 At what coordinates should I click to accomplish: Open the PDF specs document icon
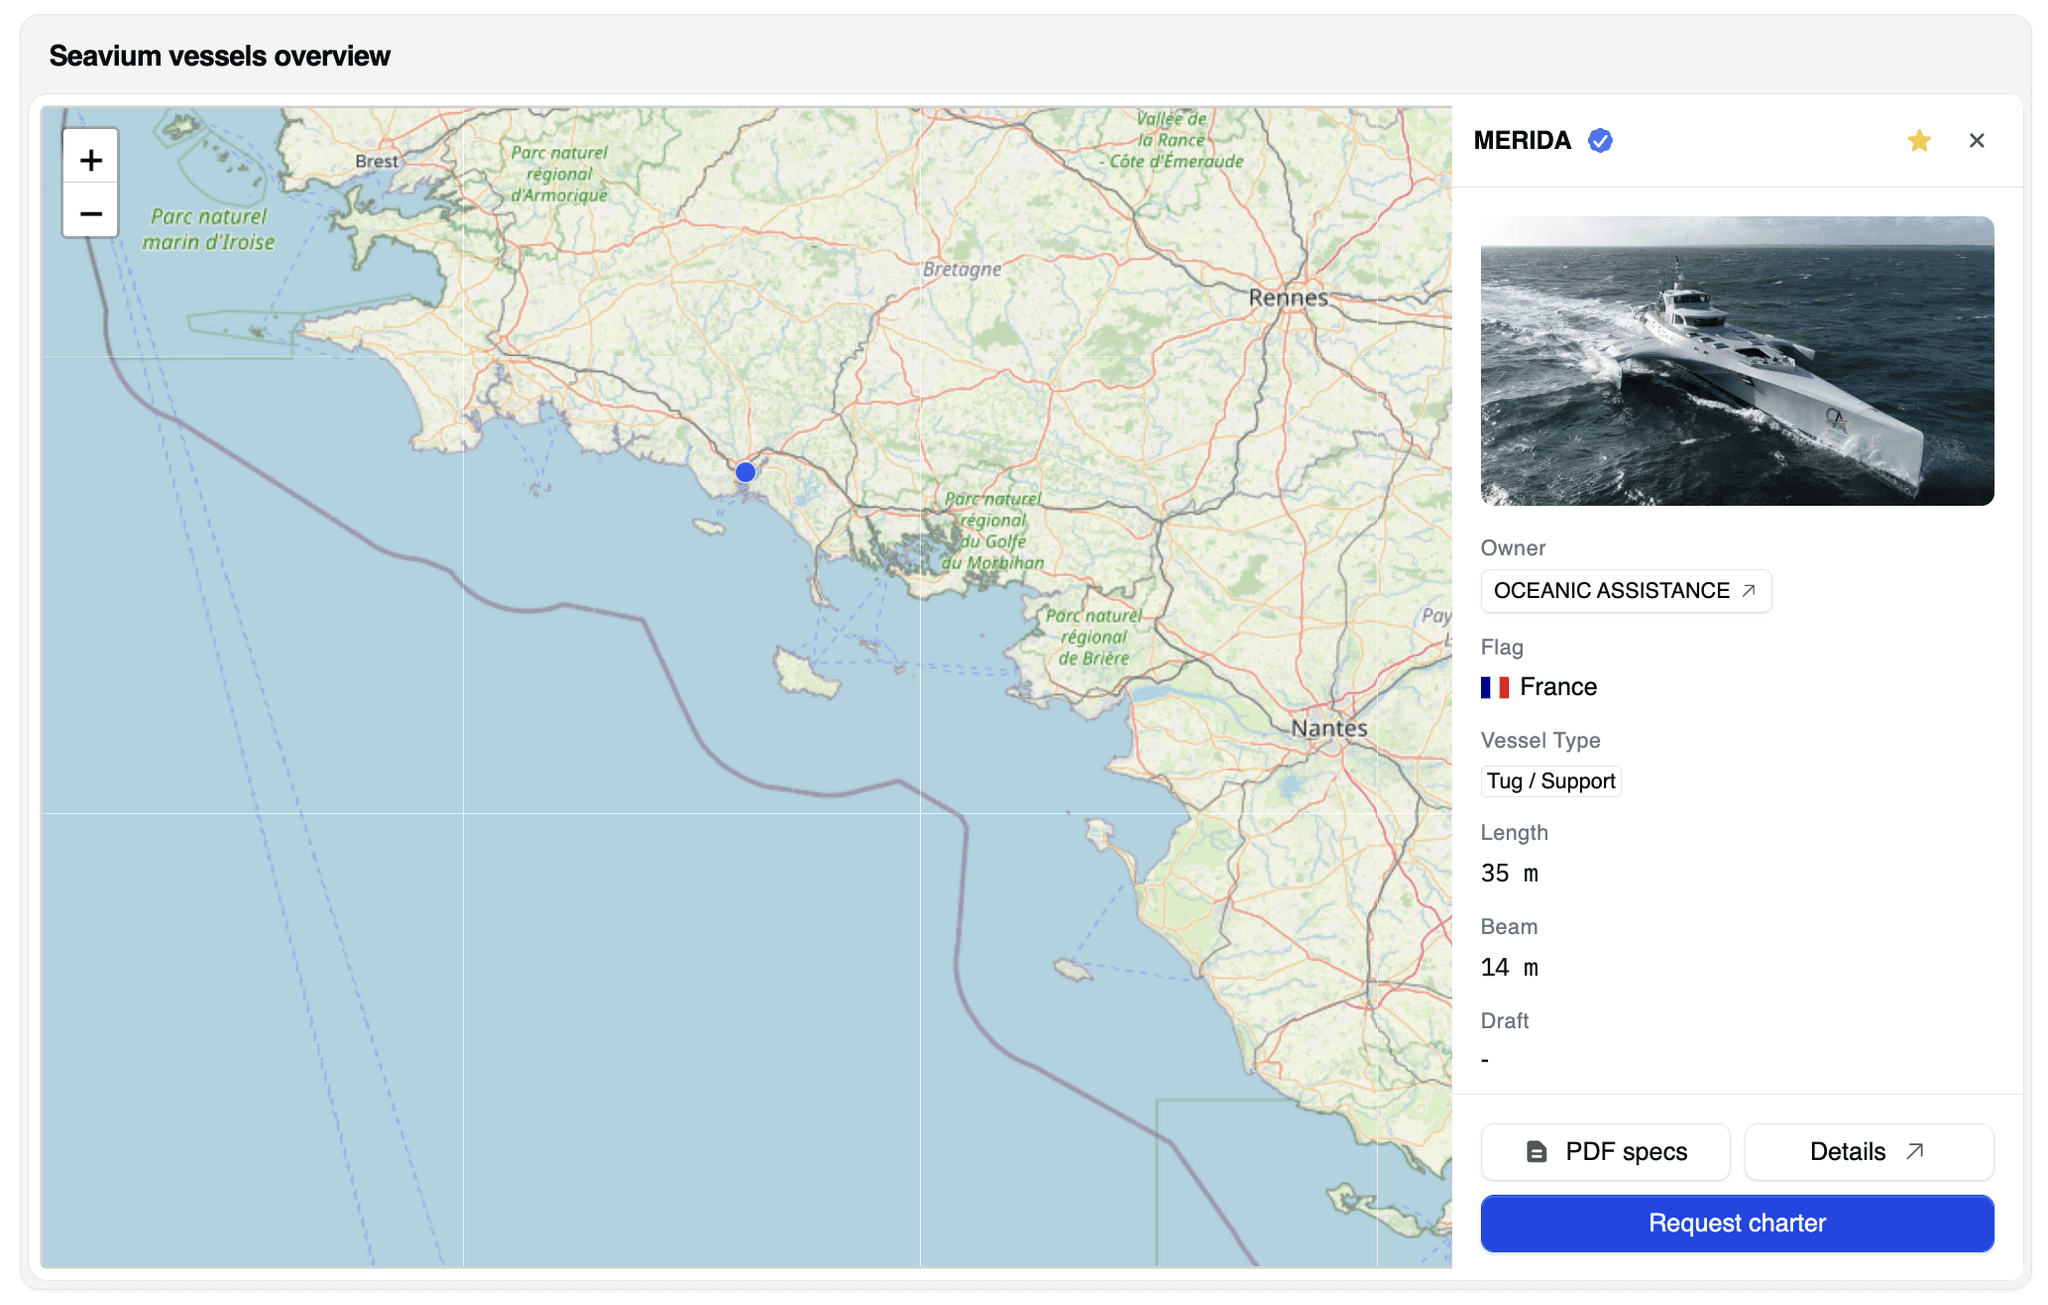1537,1151
